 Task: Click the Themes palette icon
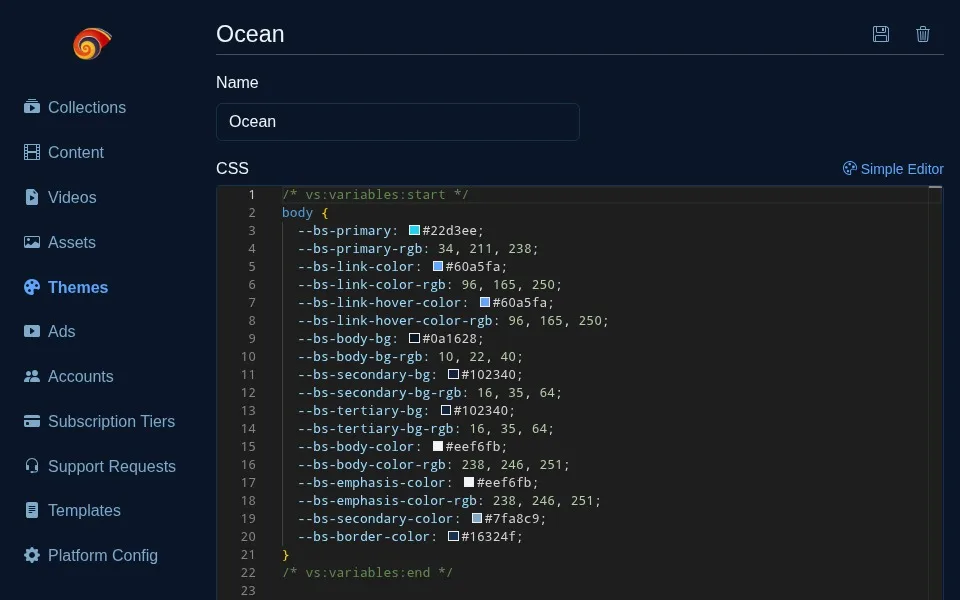[32, 287]
